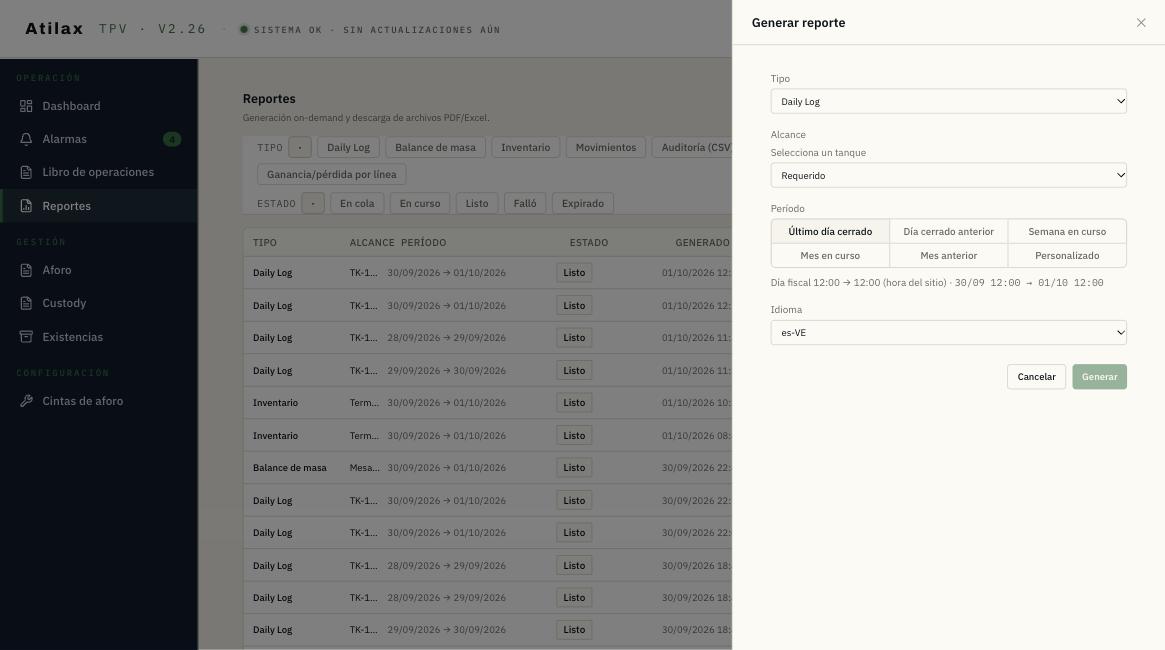1165x650 pixels.
Task: Click the Reportes document icon in sidebar
Action: point(26,206)
